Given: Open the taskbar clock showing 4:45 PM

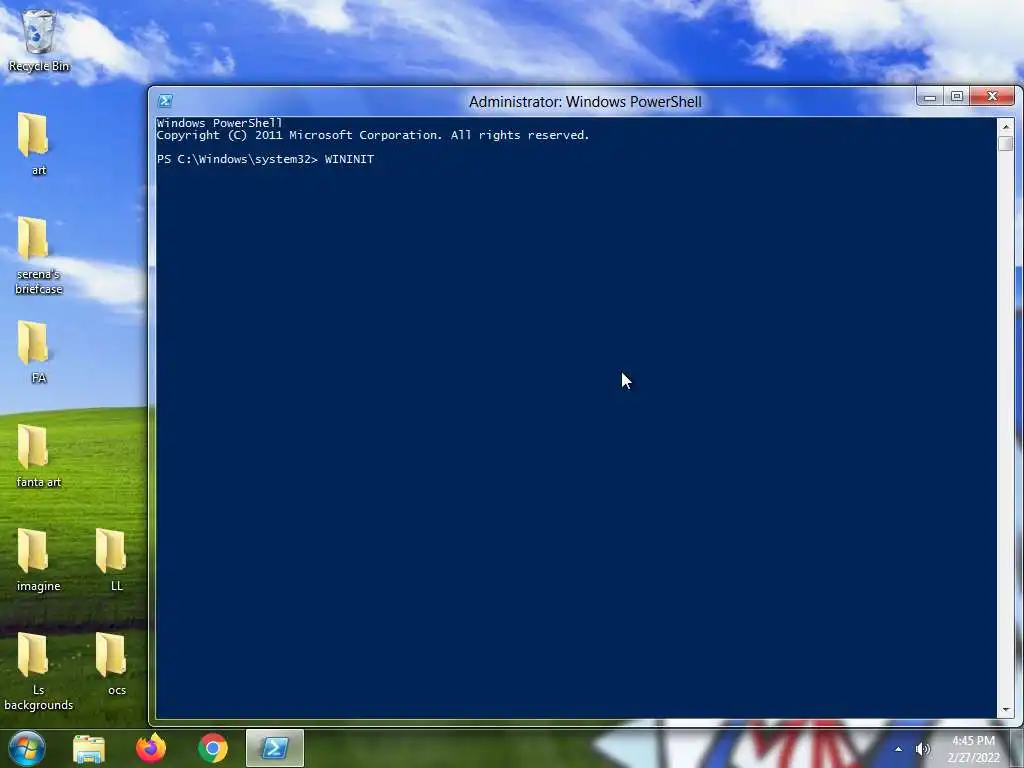Looking at the screenshot, I should [973, 749].
